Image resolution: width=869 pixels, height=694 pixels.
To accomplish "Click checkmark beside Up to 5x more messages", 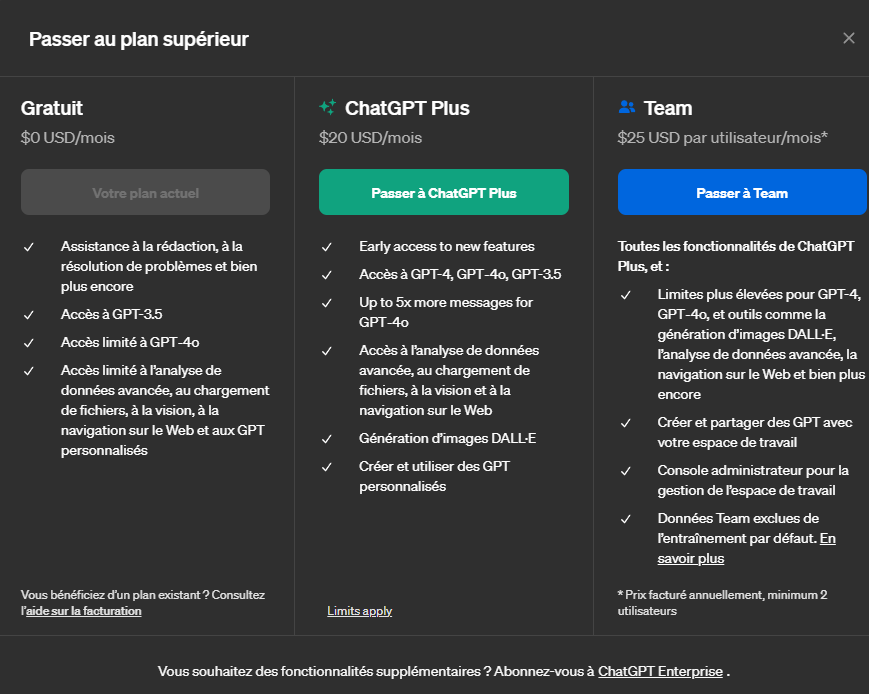I will coord(327,303).
